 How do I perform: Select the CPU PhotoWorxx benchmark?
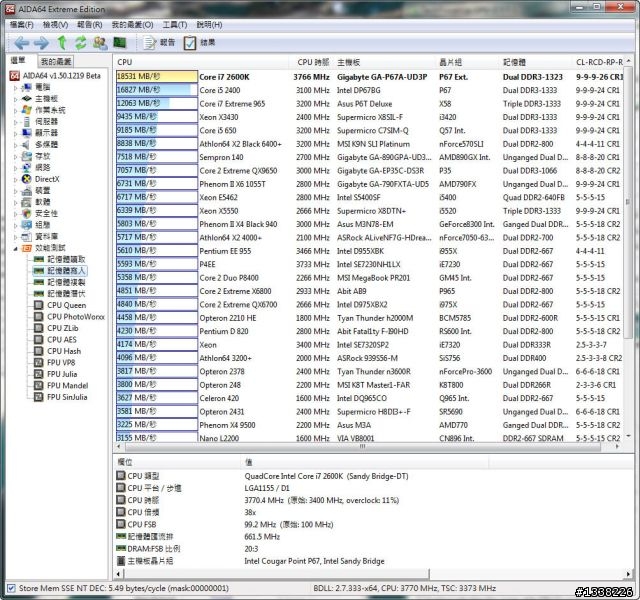(x=69, y=316)
